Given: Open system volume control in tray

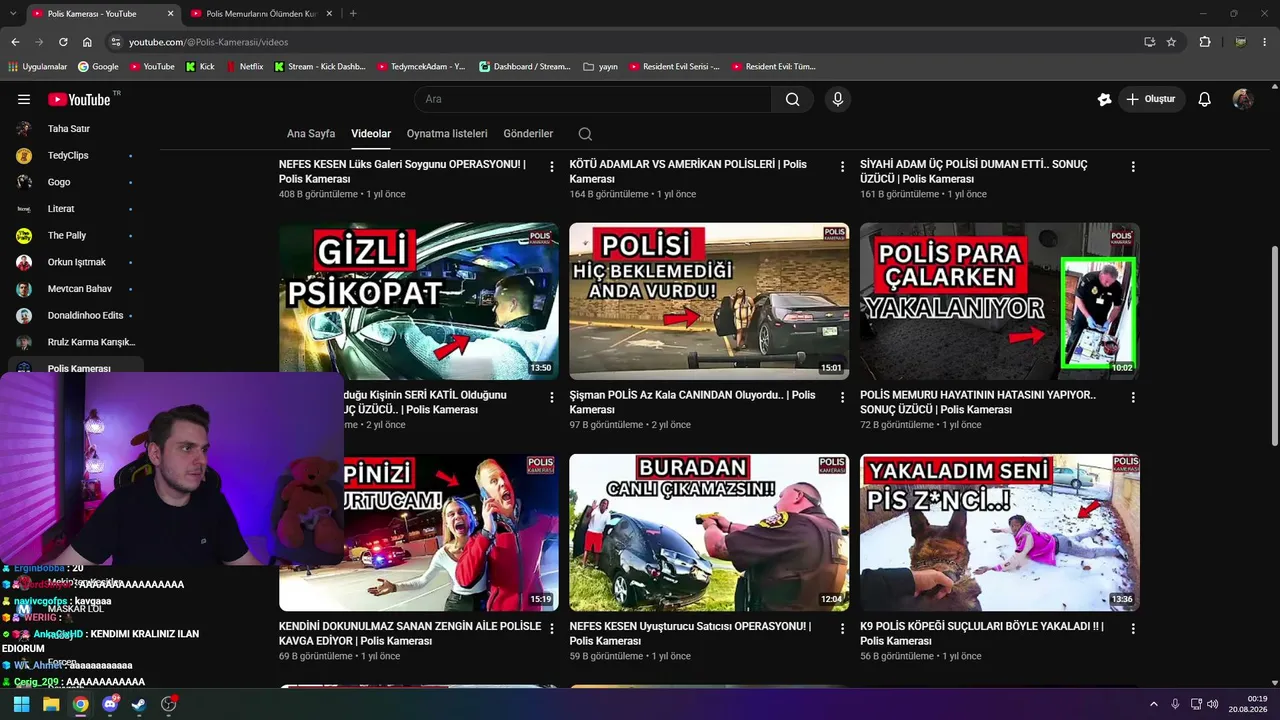Looking at the screenshot, I should [x=1213, y=704].
